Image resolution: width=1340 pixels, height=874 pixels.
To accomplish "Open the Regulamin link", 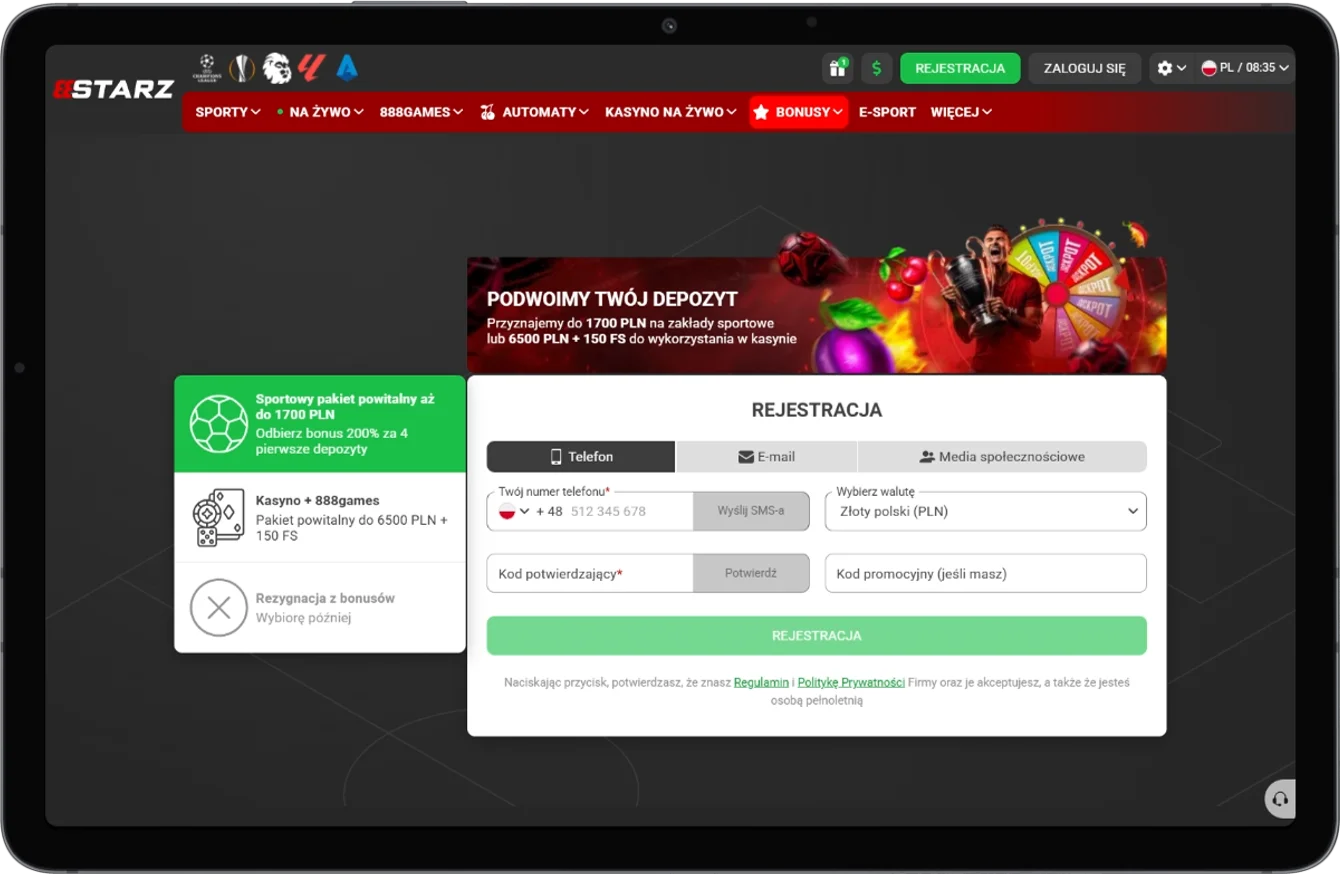I will tap(761, 682).
